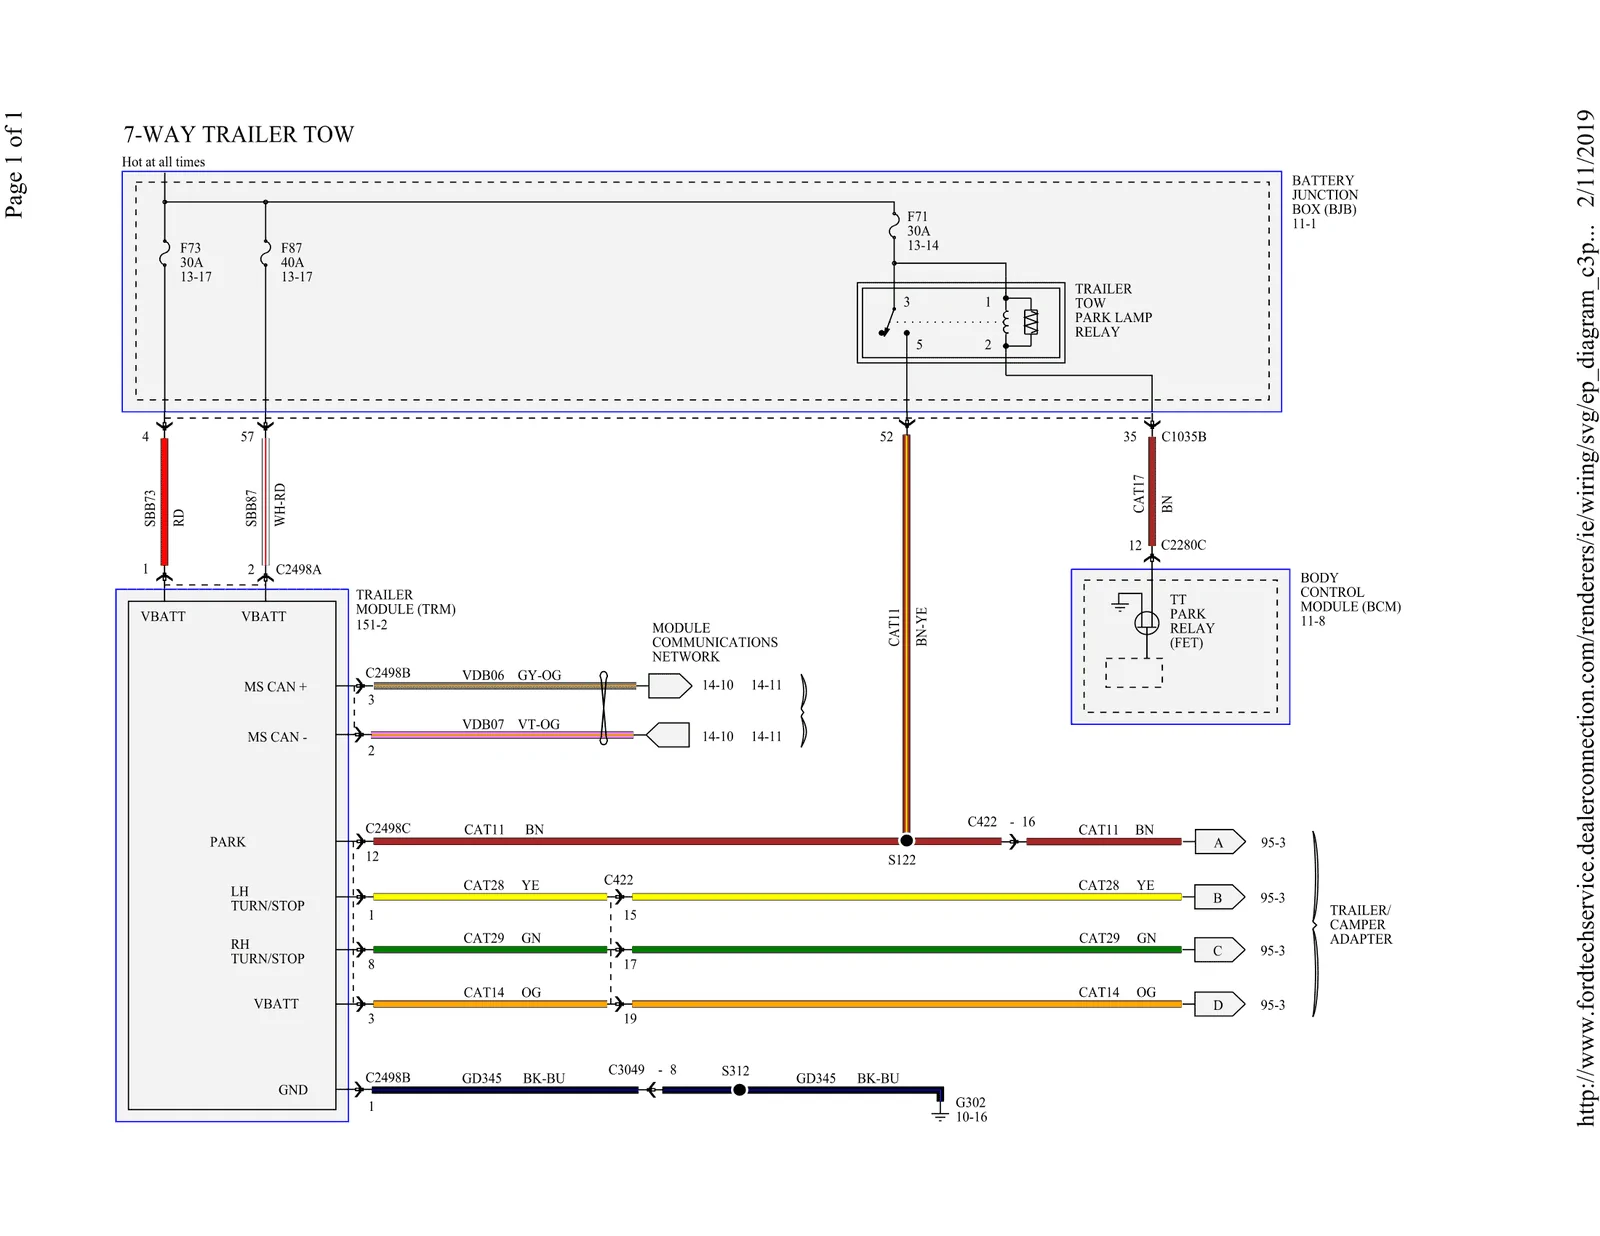
Task: Click the 'TRAILER TOW PARK LAMP RELAY' label
Action: pos(1113,310)
